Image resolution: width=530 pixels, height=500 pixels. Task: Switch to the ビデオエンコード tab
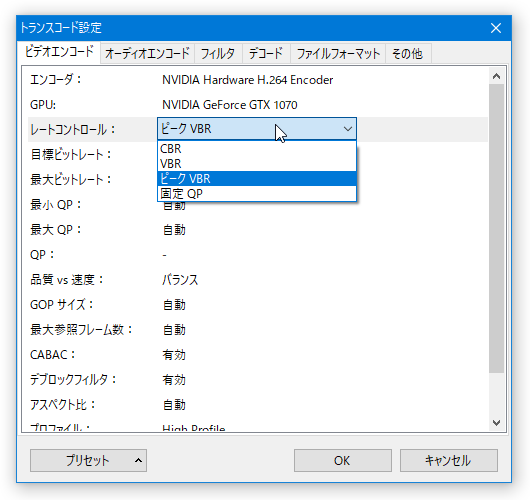pyautogui.click(x=59, y=52)
